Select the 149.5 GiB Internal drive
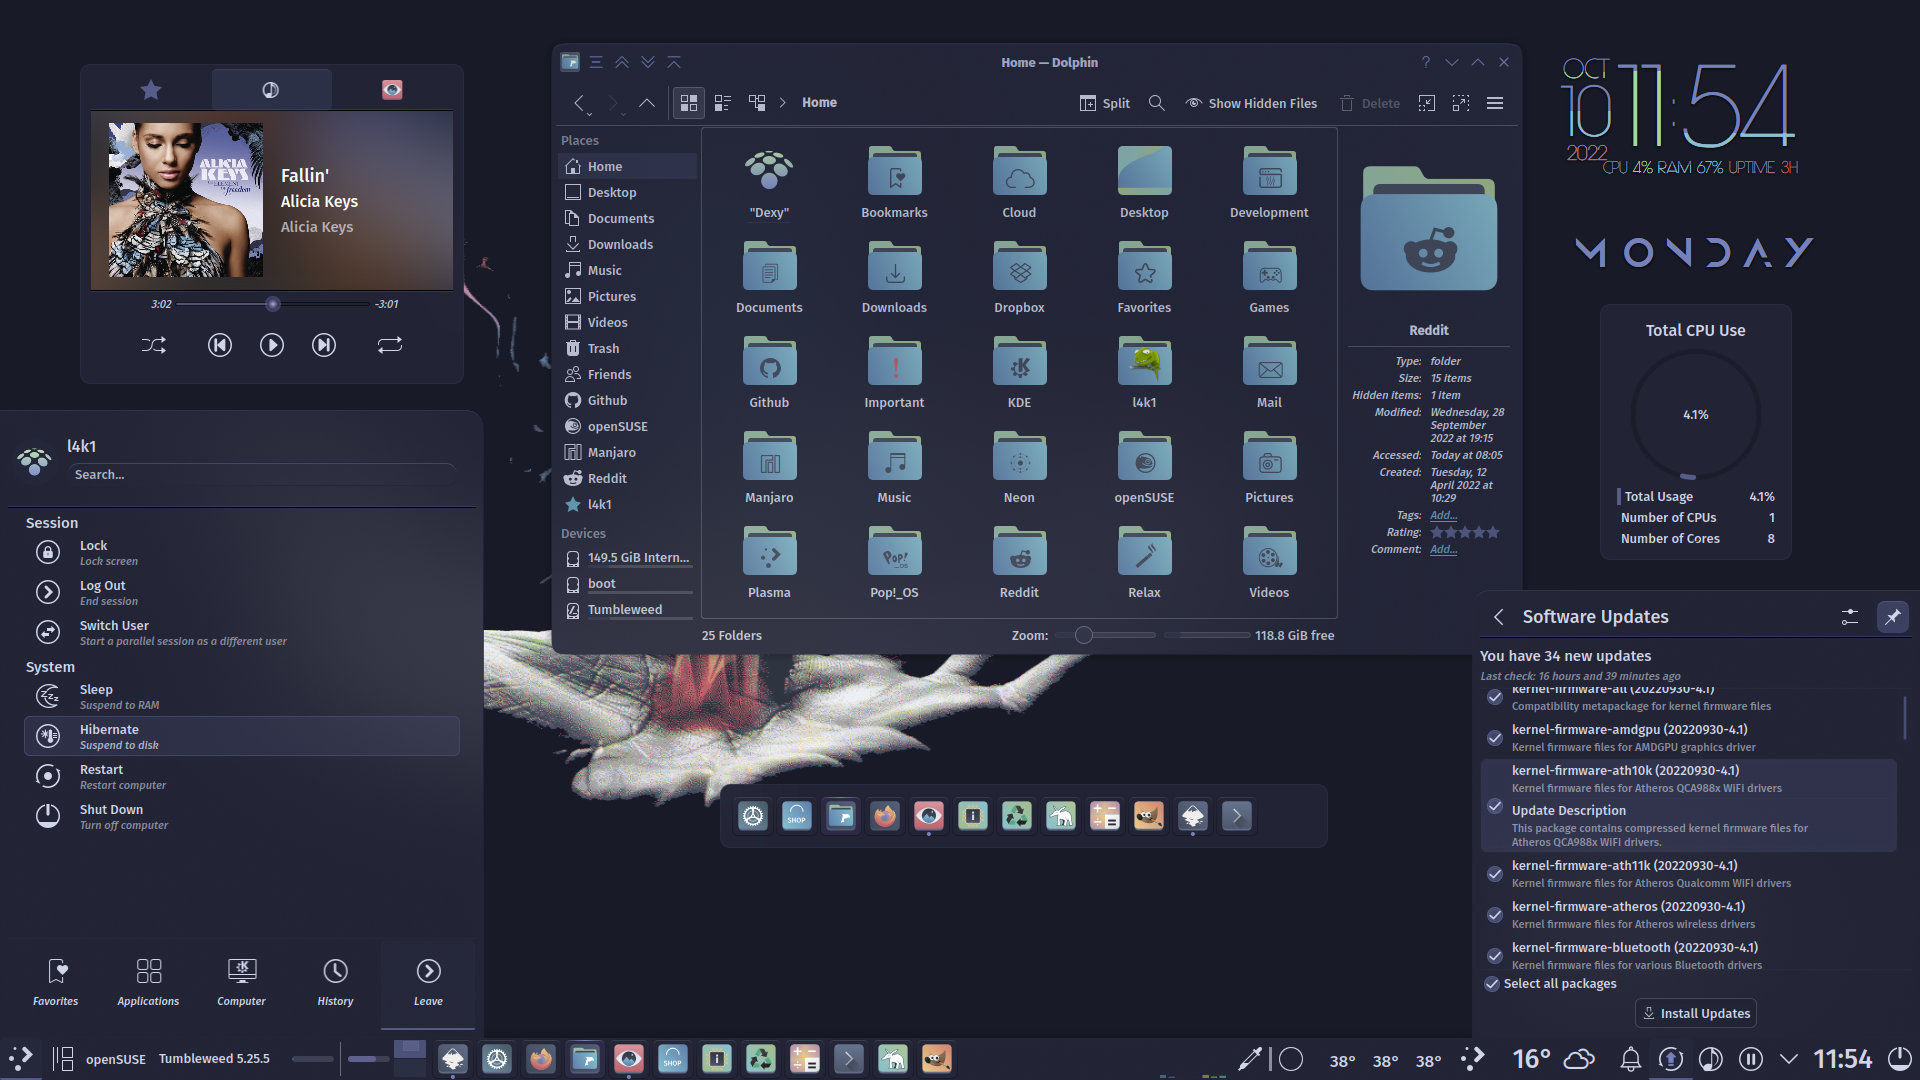 tap(627, 557)
